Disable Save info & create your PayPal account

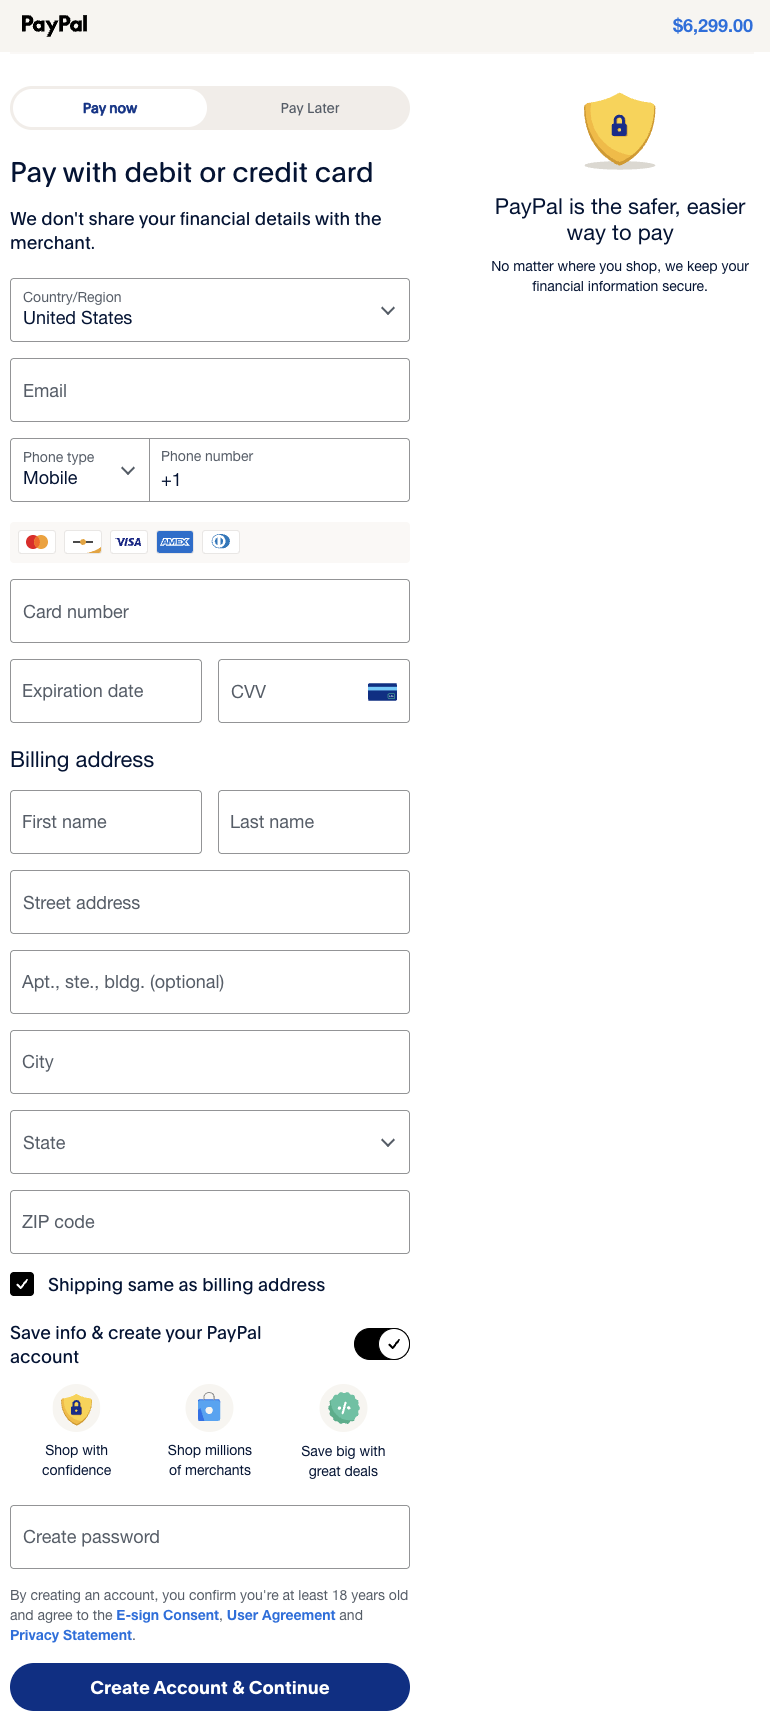pos(381,1344)
